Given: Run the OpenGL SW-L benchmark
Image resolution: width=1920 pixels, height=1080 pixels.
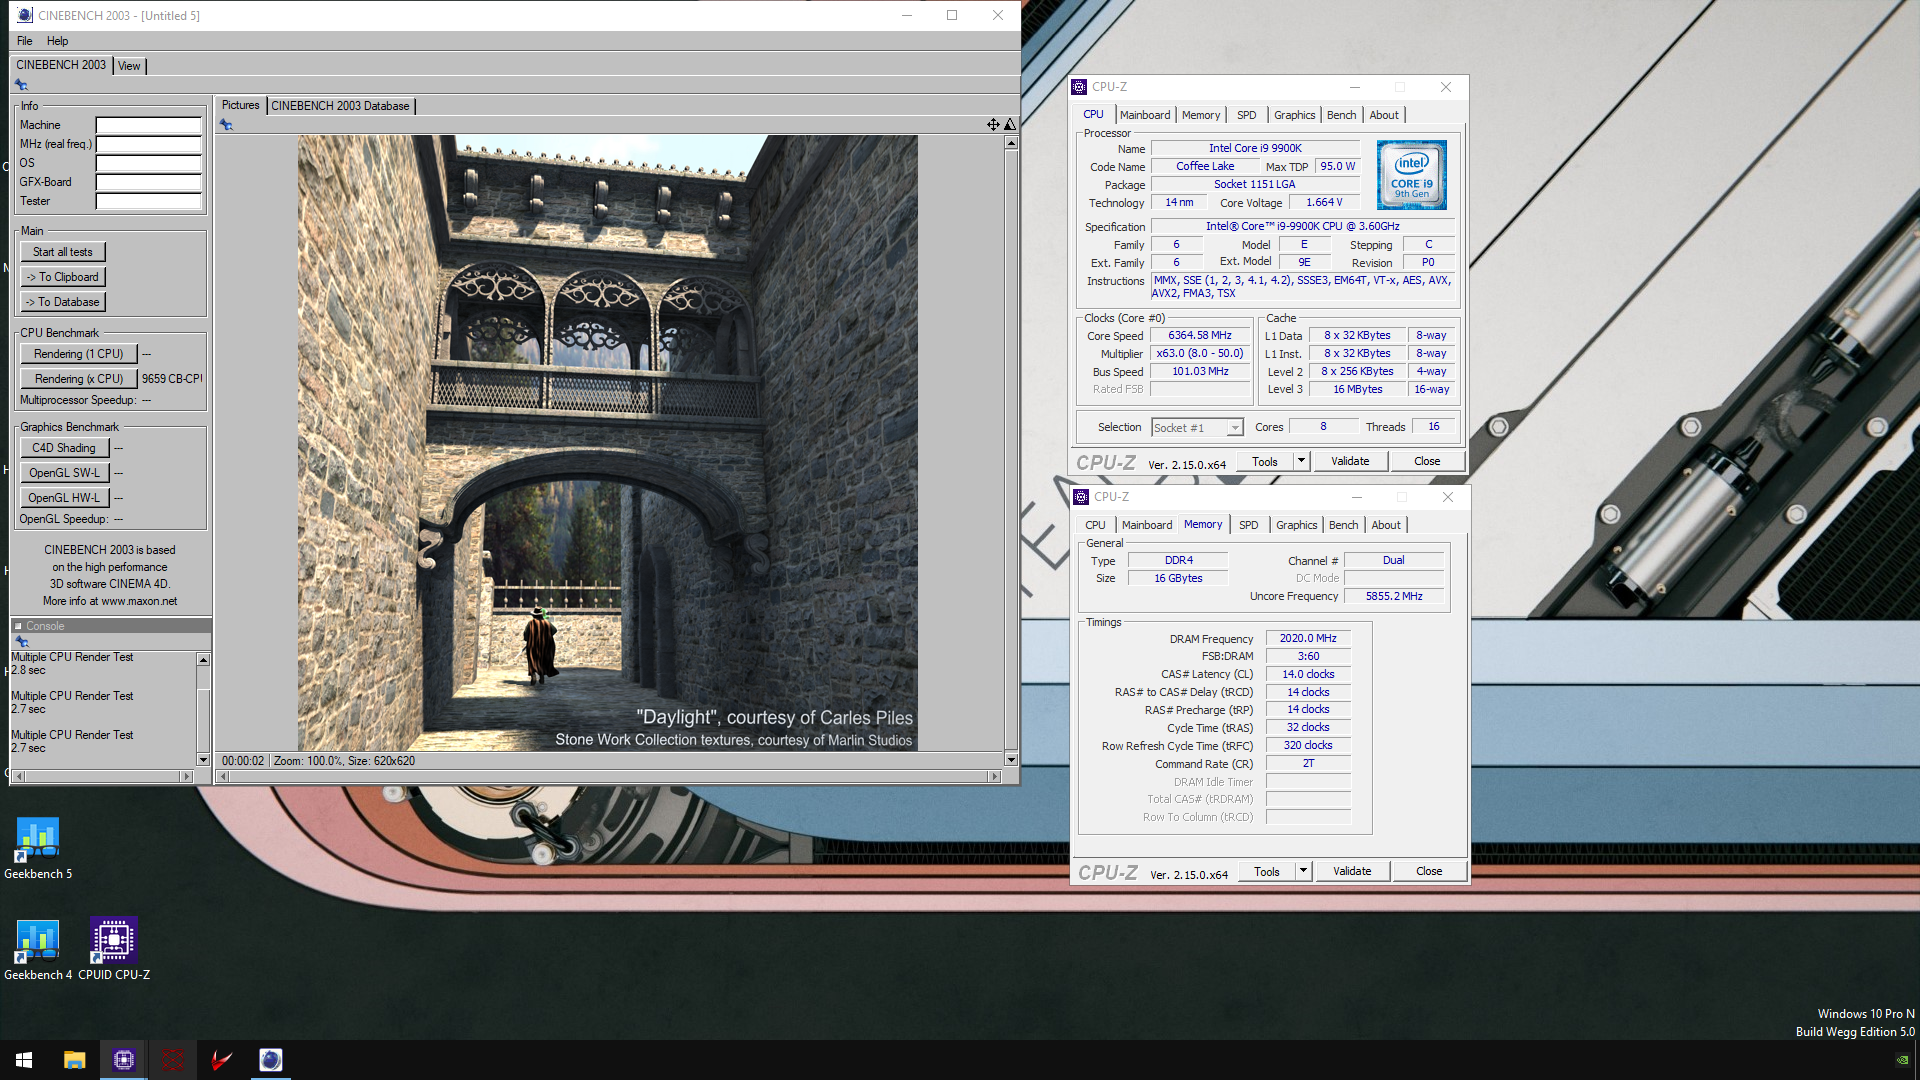Looking at the screenshot, I should pyautogui.click(x=64, y=473).
